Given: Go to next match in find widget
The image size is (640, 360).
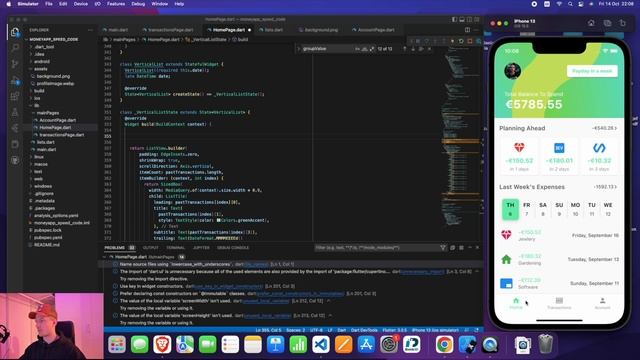Looking at the screenshot, I should point(413,49).
